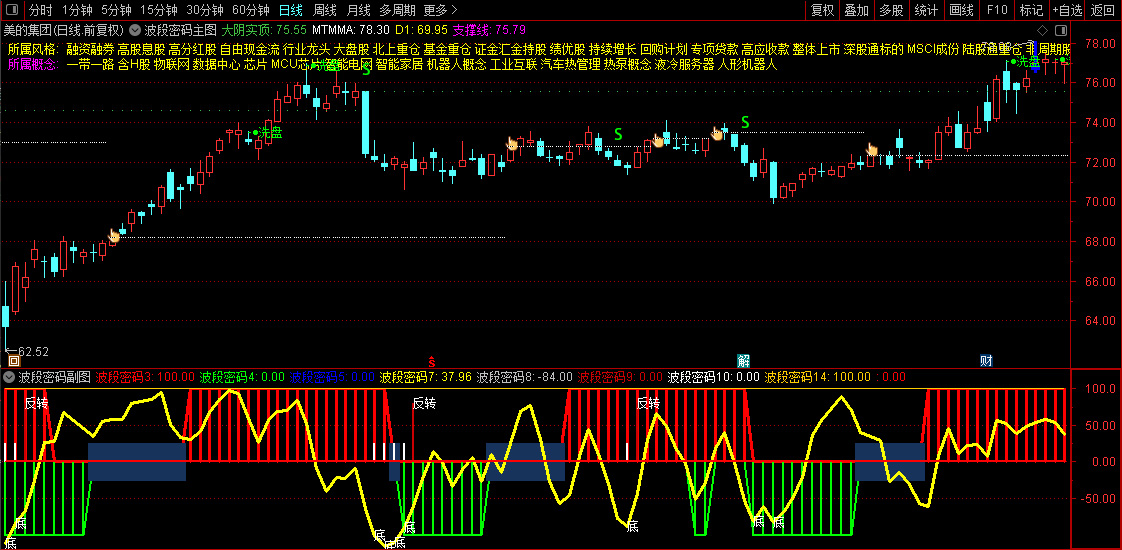This screenshot has width=1122, height=550.
Task: Click the 叠加 overlay button
Action: click(x=857, y=10)
